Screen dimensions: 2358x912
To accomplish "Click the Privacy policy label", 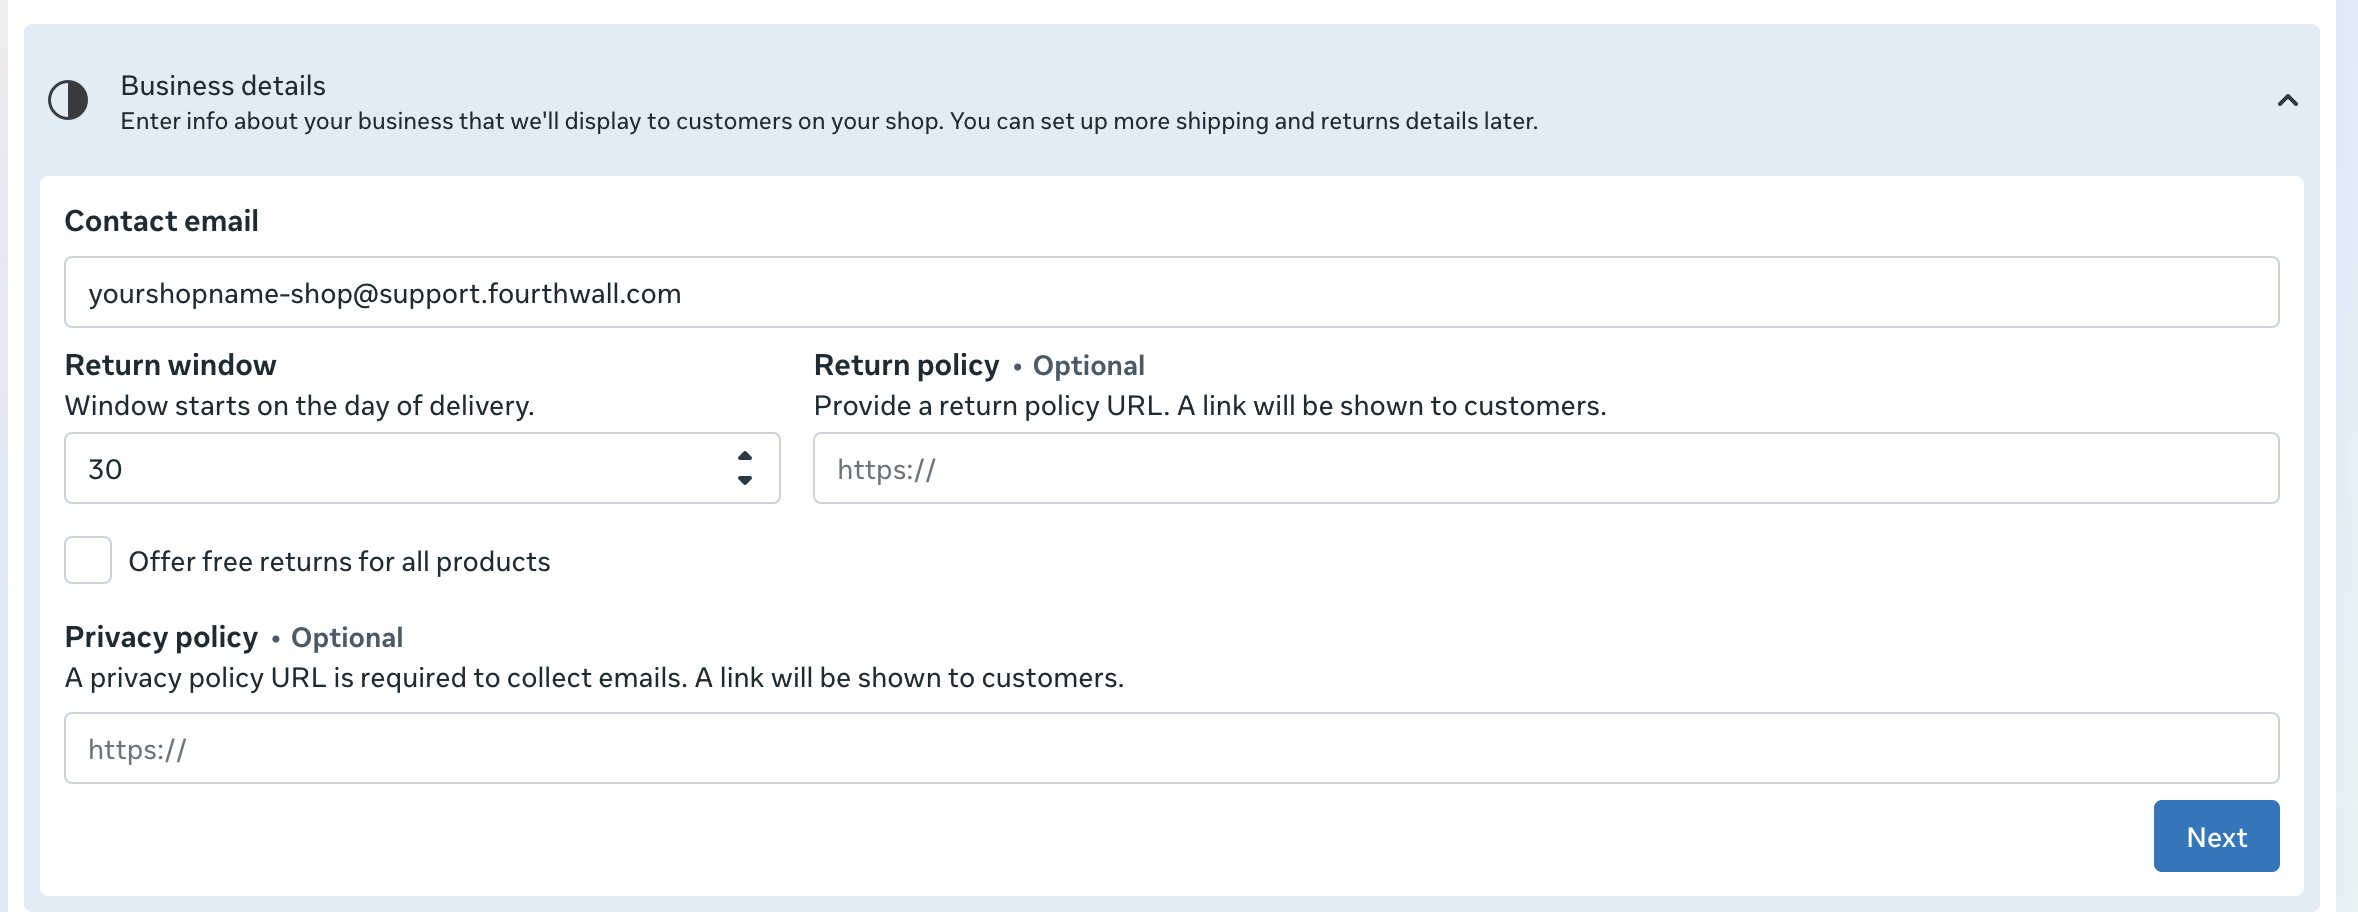I will coord(162,637).
